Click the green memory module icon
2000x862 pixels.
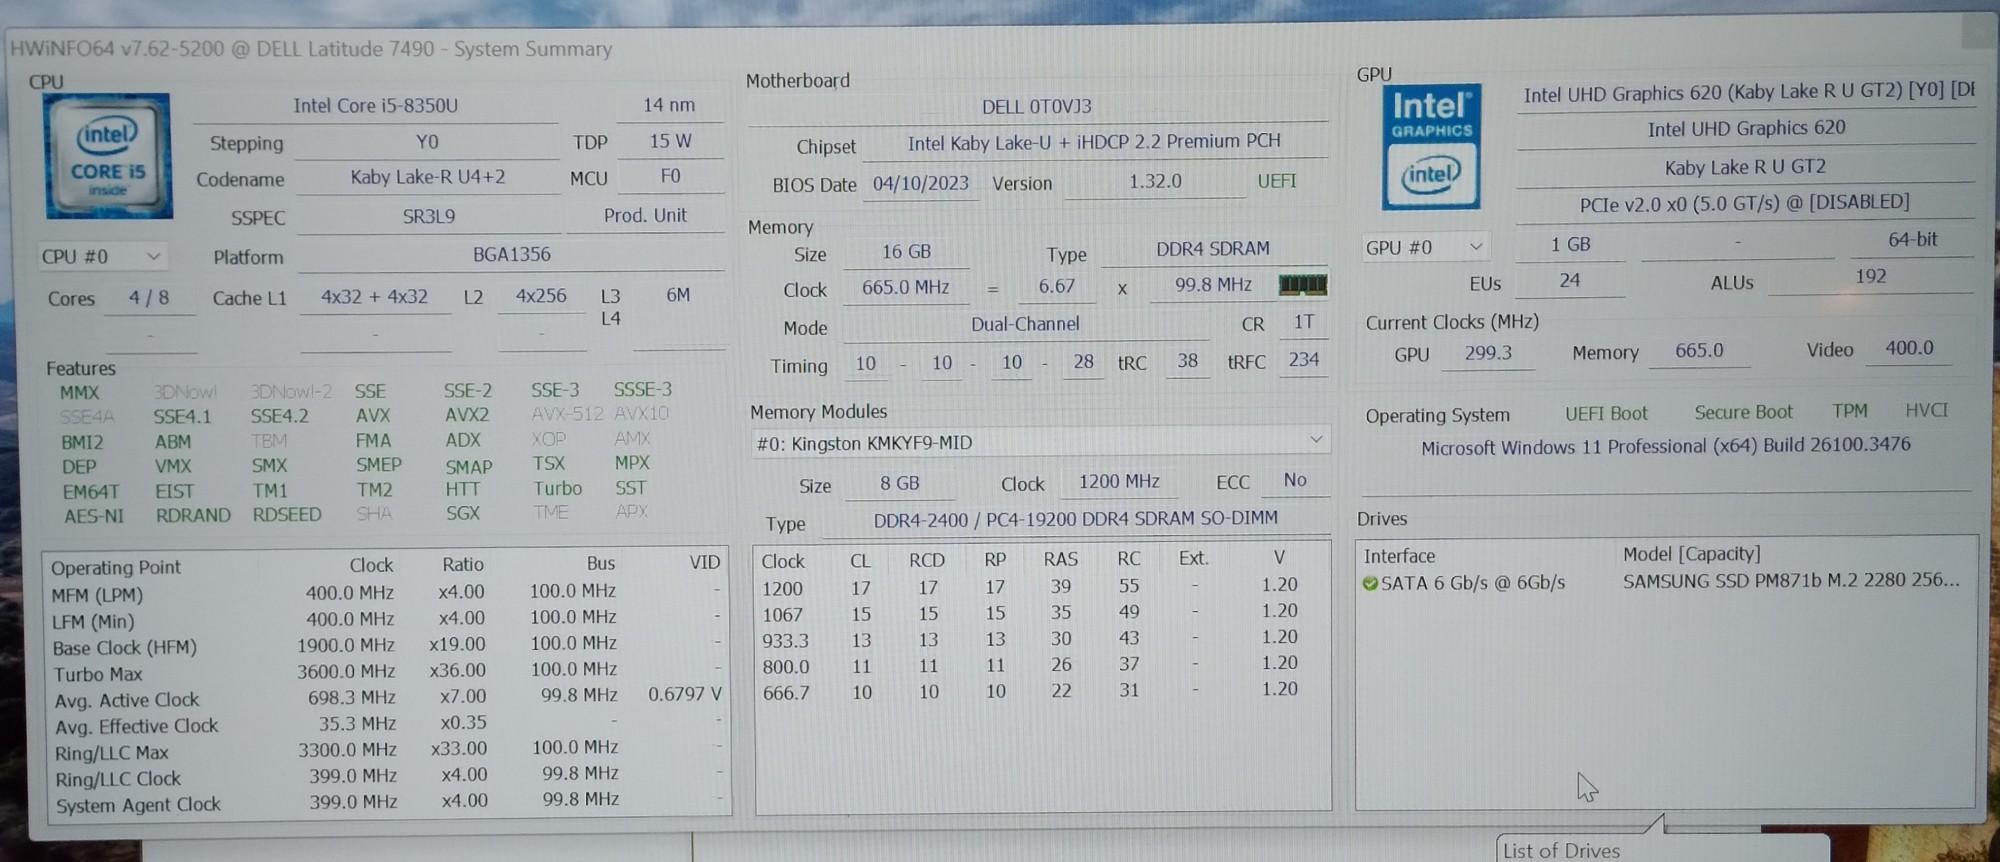coord(1303,285)
